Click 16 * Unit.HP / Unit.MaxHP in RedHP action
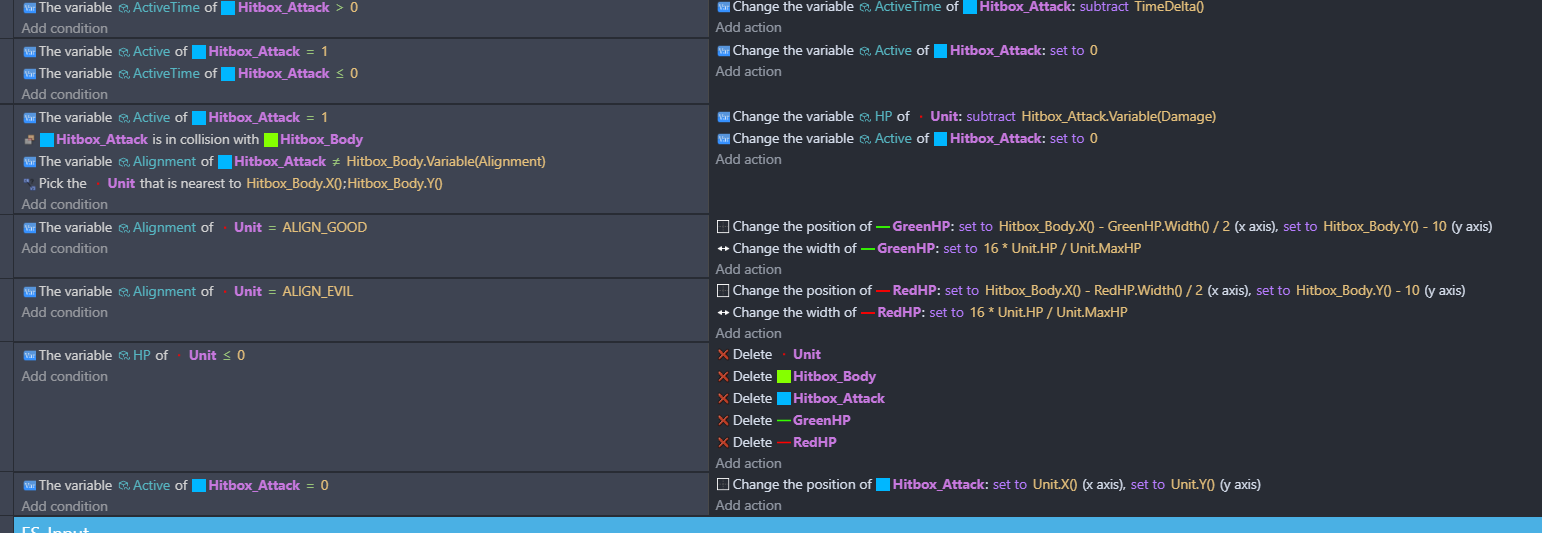 pyautogui.click(x=1048, y=312)
